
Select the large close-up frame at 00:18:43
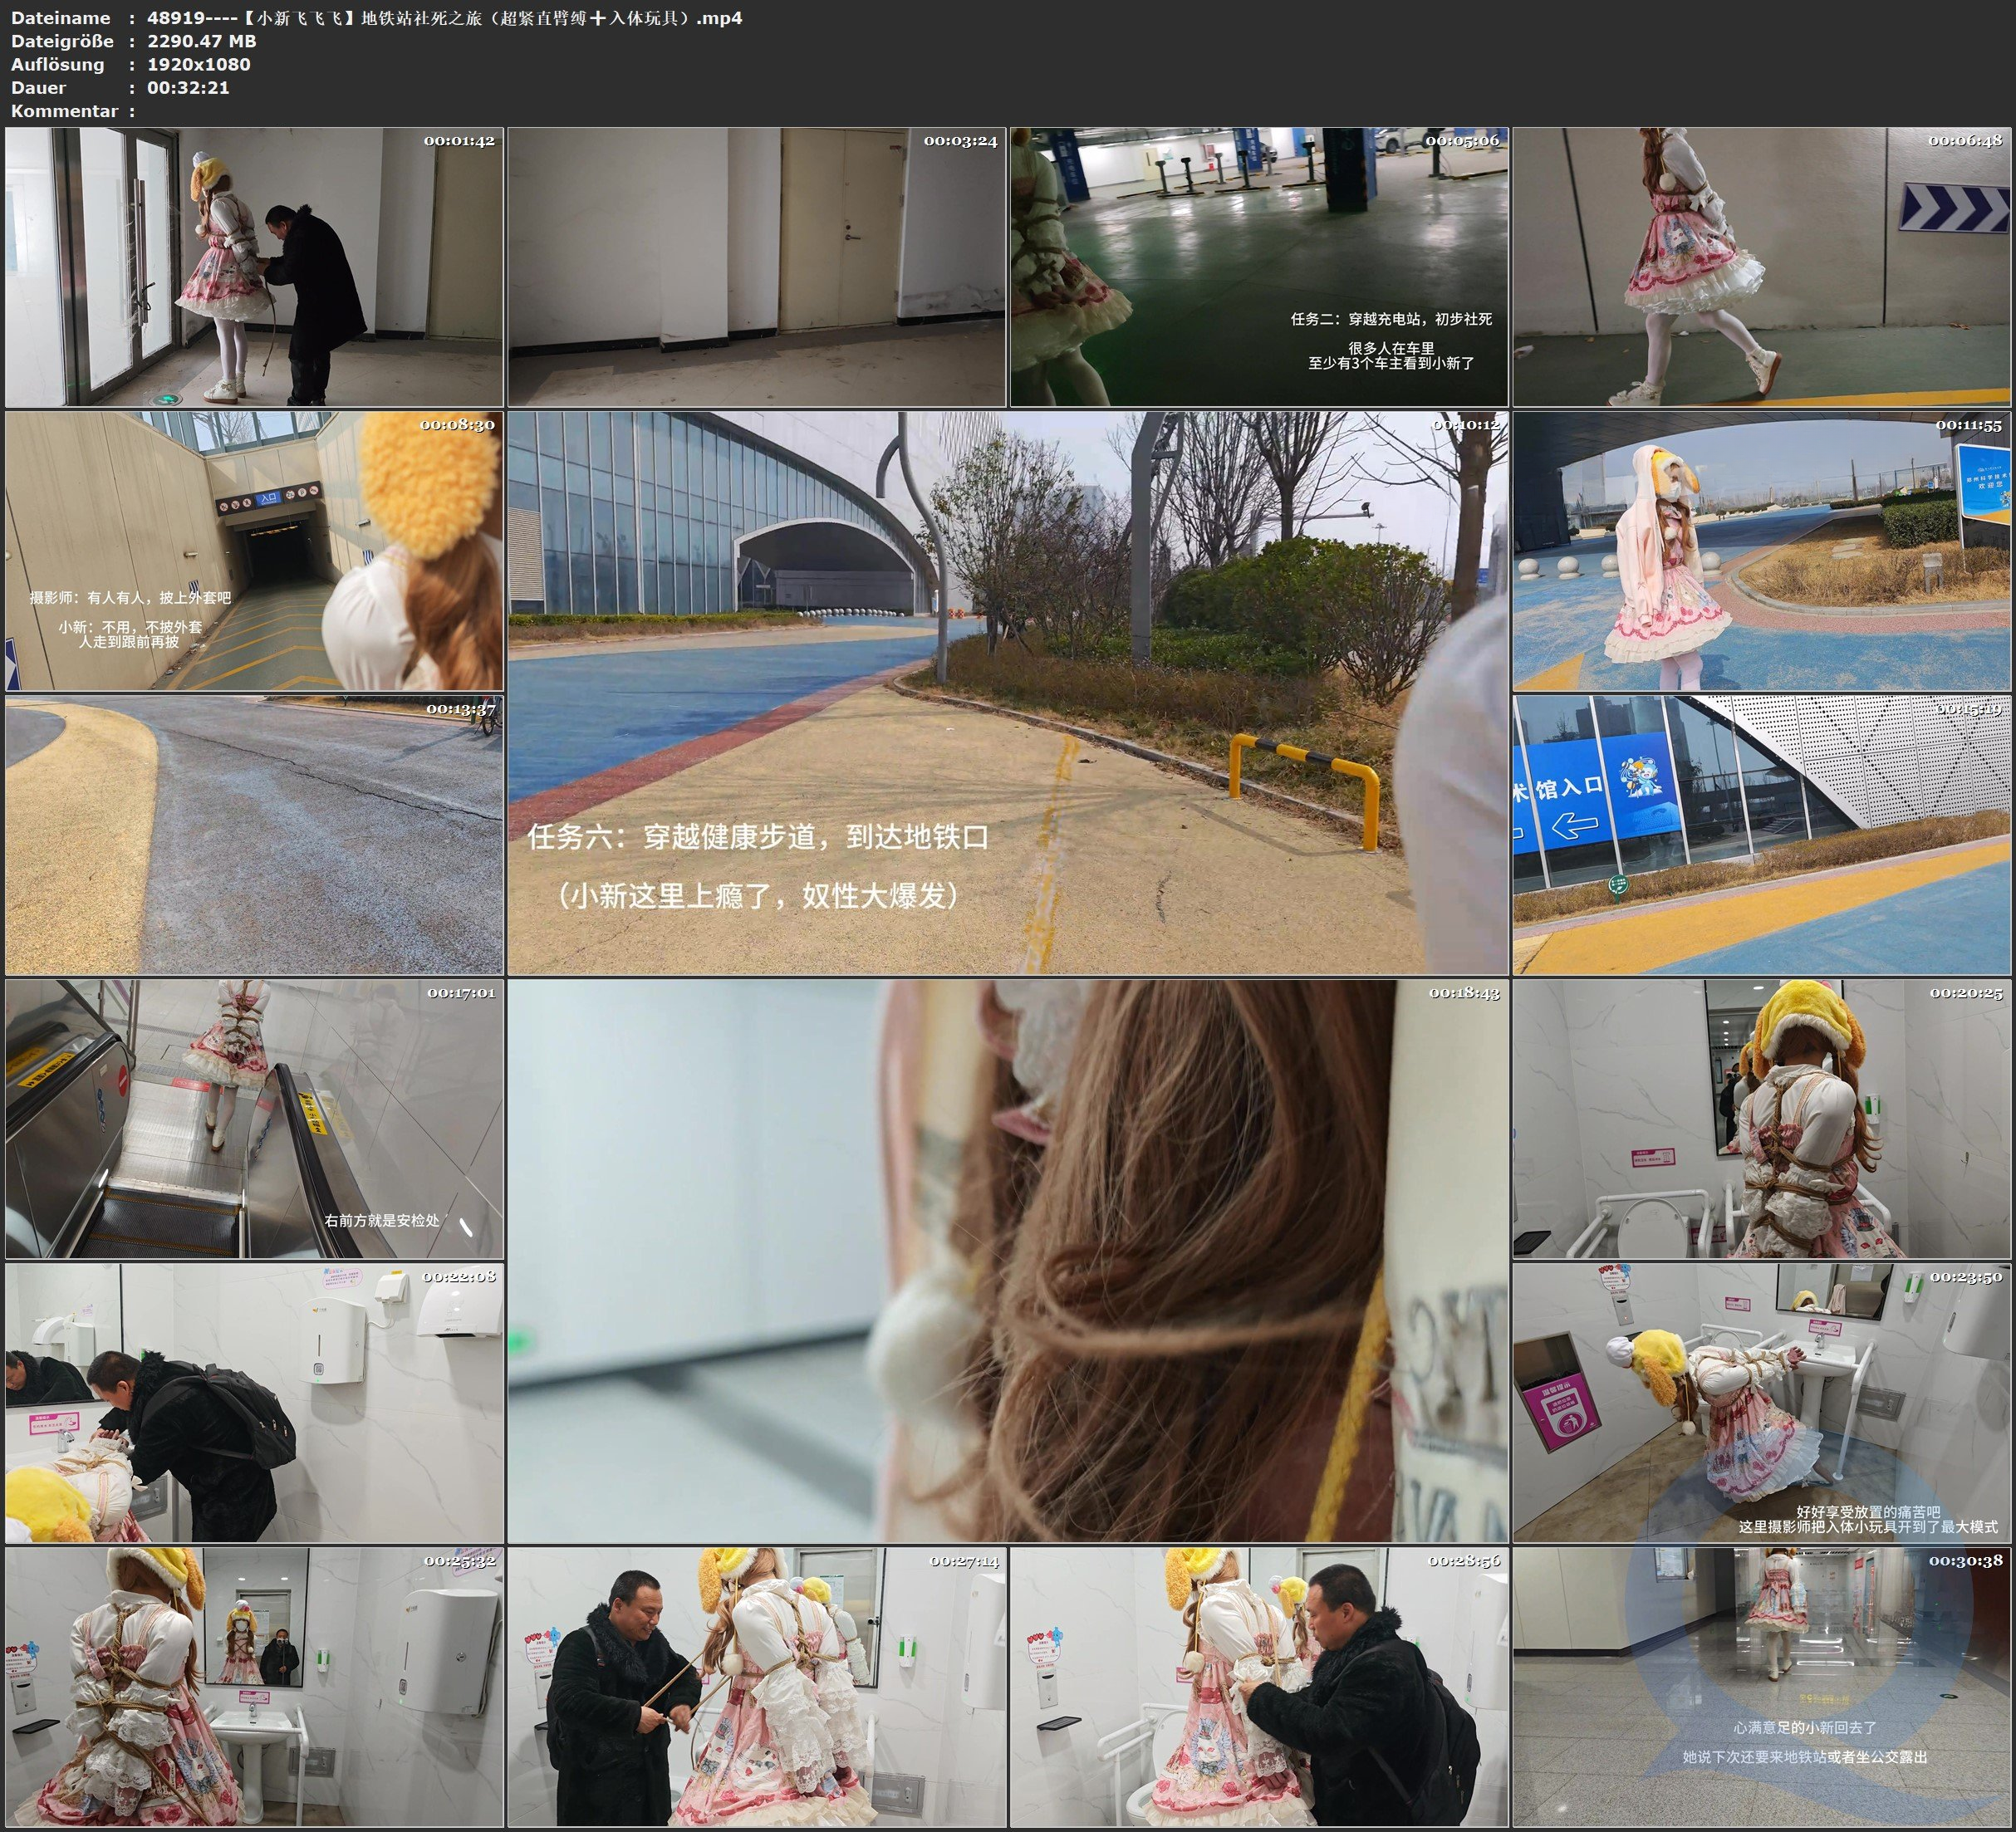pos(1007,1261)
